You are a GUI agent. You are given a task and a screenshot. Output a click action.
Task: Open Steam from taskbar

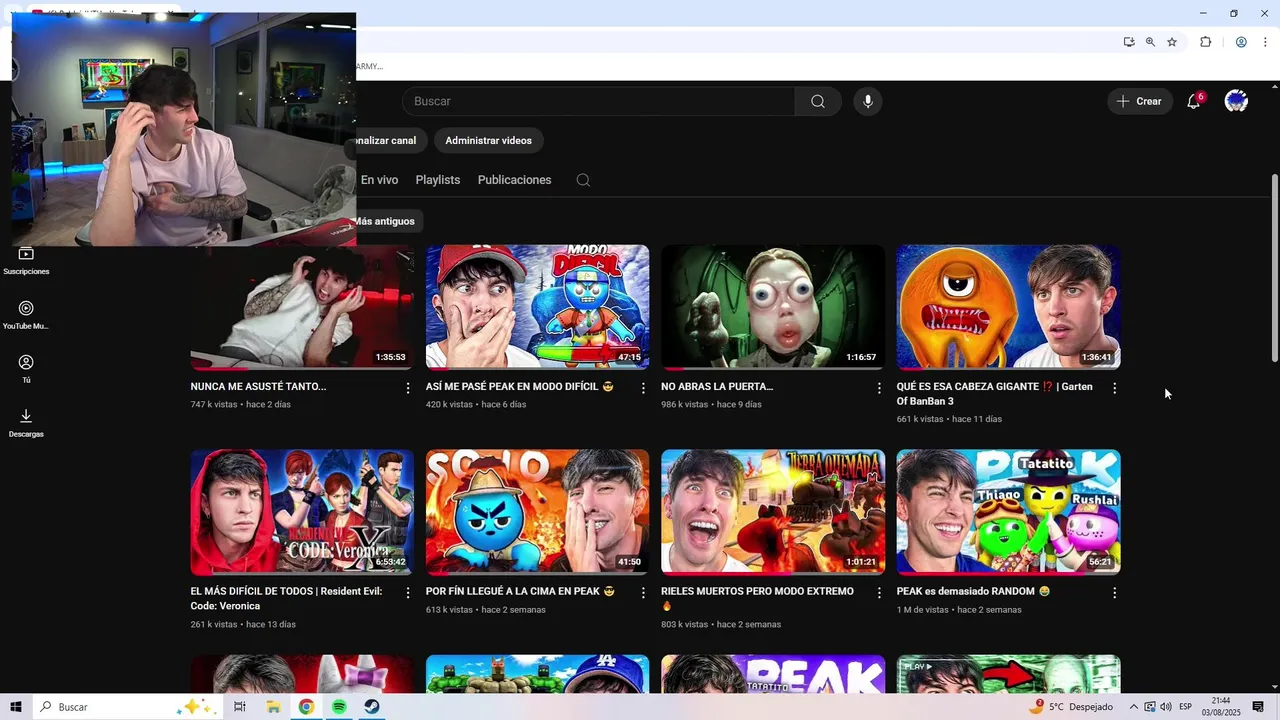point(371,707)
